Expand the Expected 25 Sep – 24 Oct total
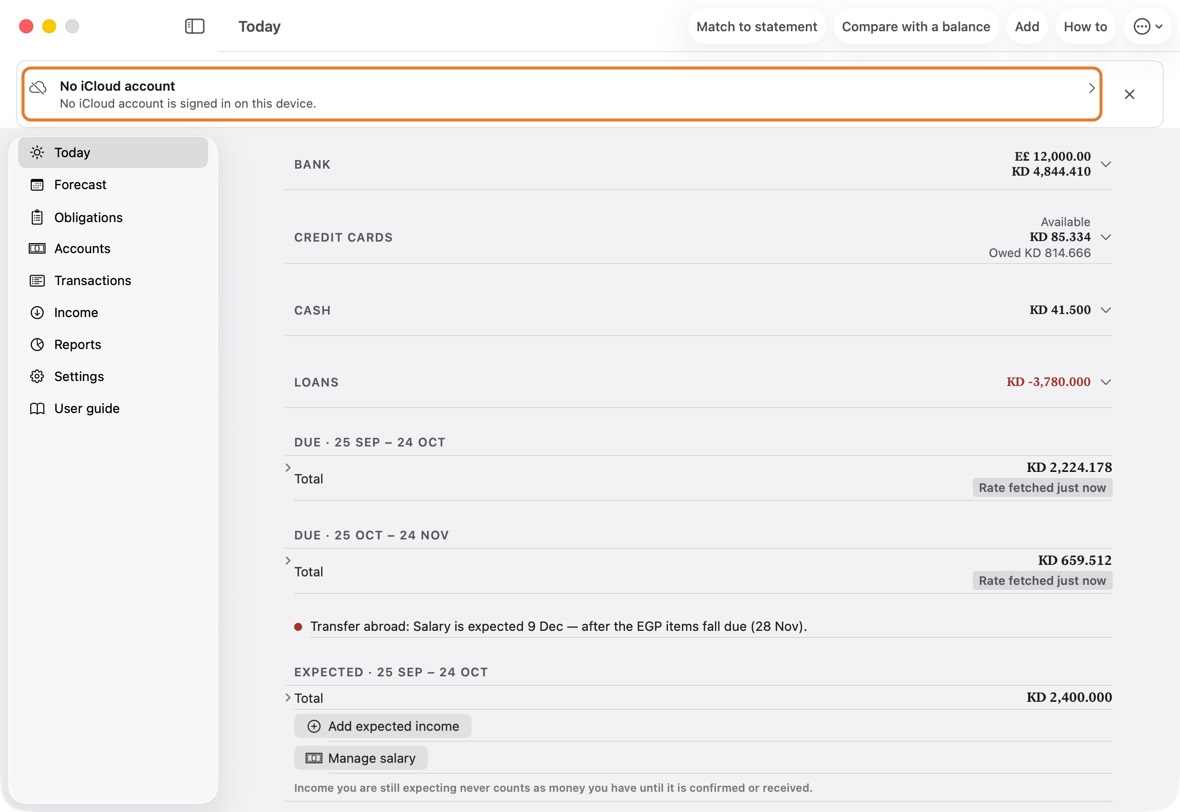The height and width of the screenshot is (812, 1180). pos(288,698)
